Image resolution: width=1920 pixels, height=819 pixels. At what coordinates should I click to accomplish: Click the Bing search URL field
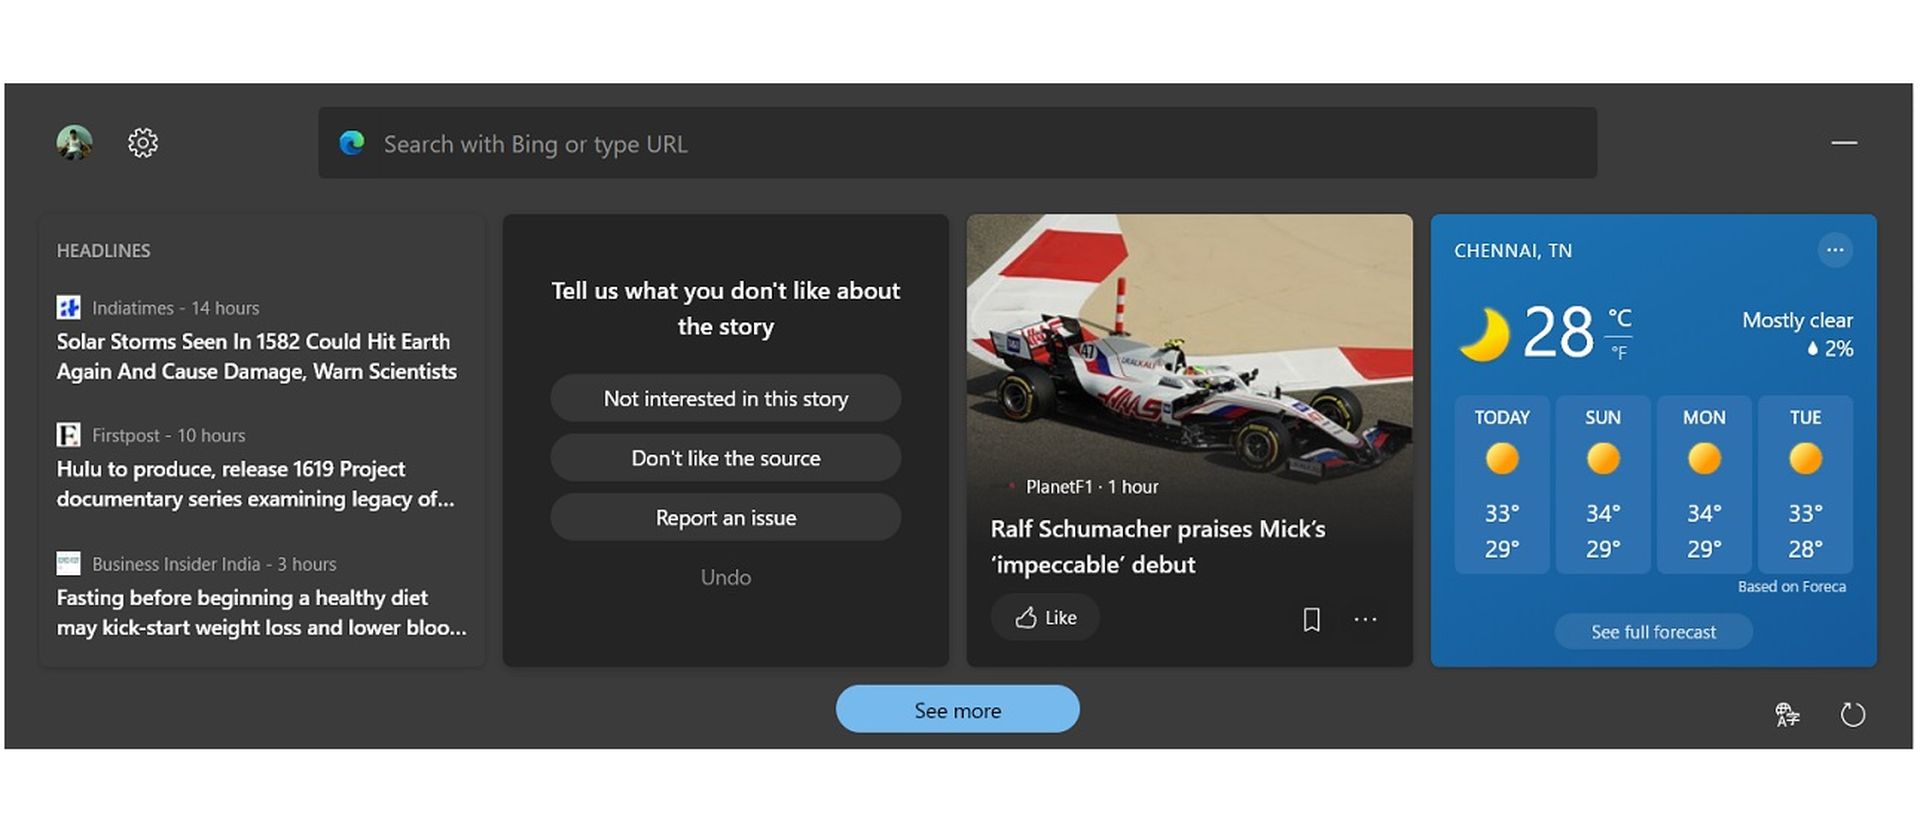pos(956,144)
